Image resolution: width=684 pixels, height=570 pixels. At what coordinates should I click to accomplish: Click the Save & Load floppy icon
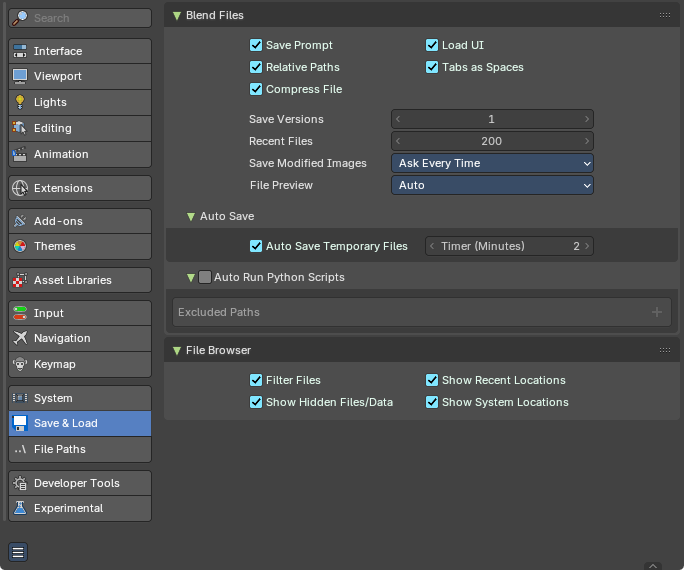pos(20,423)
